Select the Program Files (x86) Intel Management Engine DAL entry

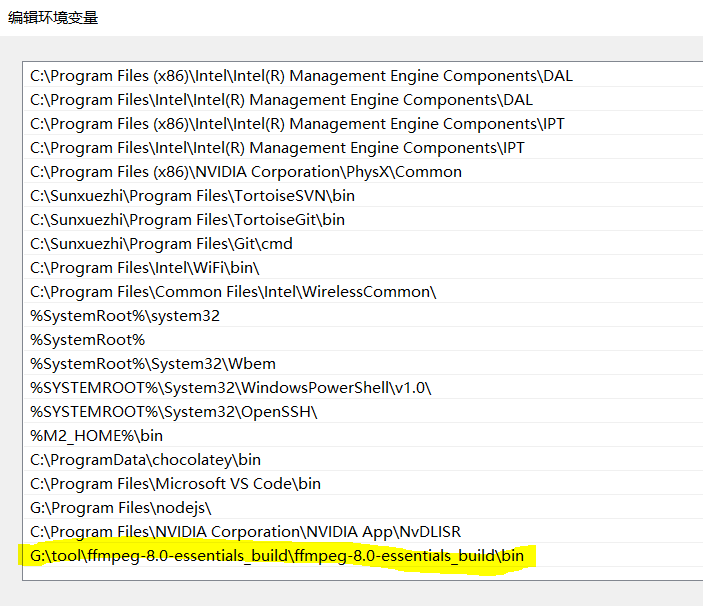click(x=363, y=75)
